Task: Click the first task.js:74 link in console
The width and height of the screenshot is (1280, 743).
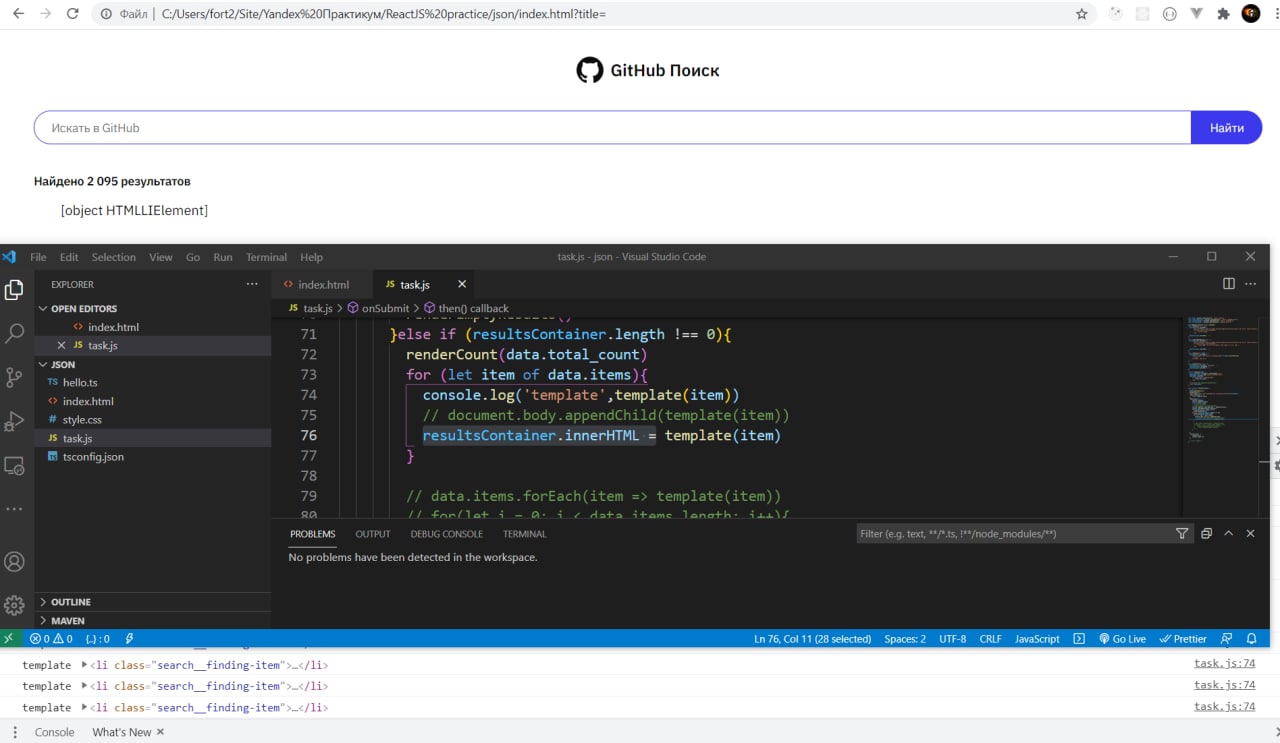Action: [x=1224, y=664]
